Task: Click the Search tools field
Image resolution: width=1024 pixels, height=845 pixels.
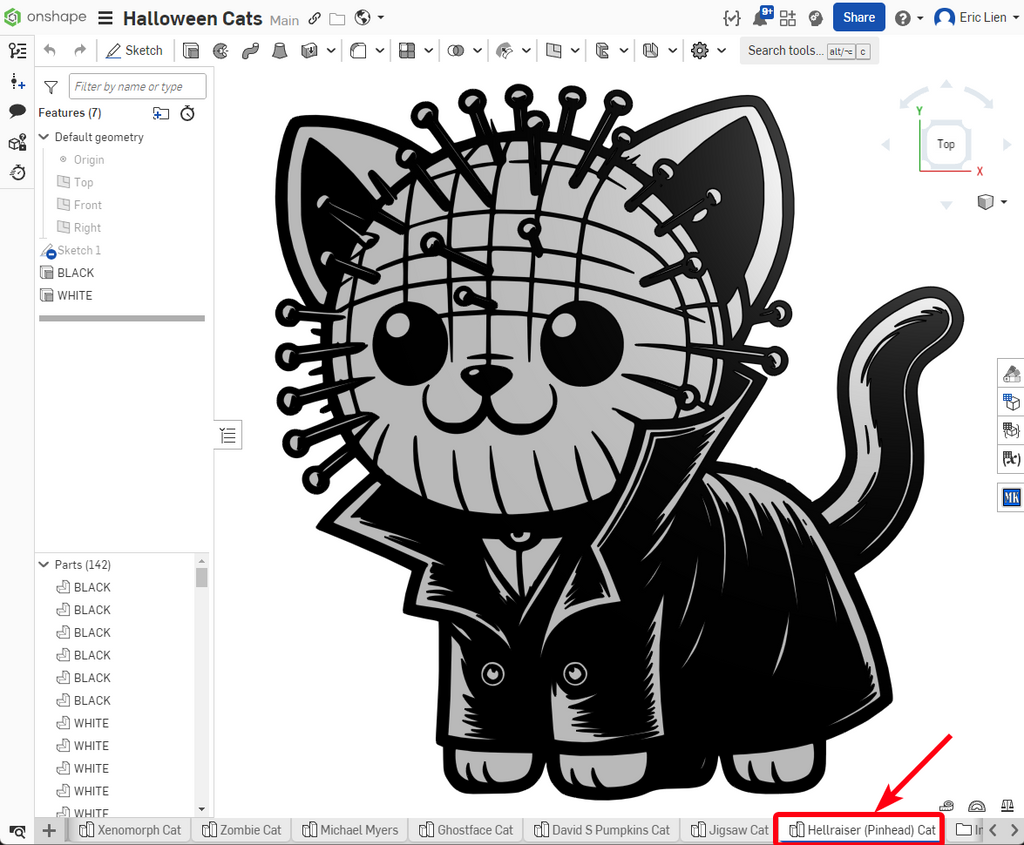Action: click(808, 50)
